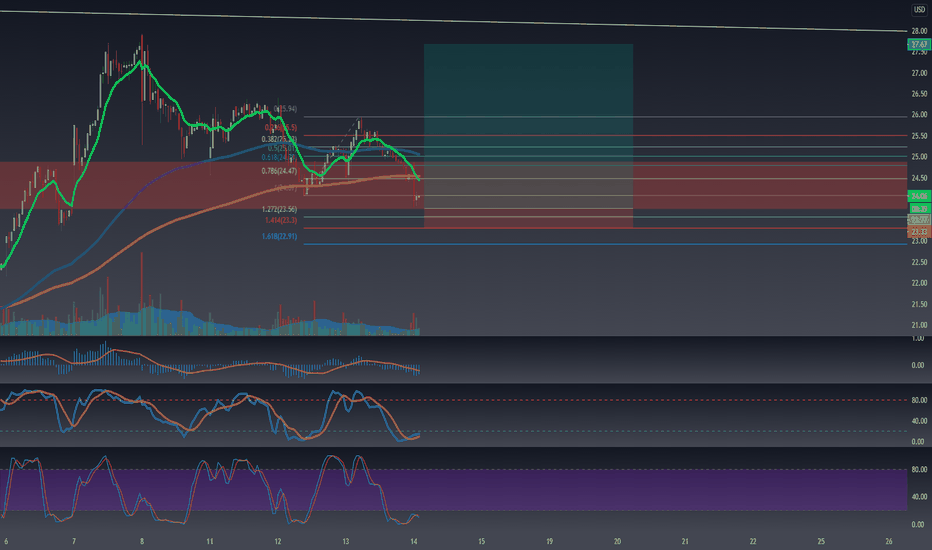Select the blue 1.618 Fibonacci level line
The height and width of the screenshot is (550, 932).
[x=605, y=244]
